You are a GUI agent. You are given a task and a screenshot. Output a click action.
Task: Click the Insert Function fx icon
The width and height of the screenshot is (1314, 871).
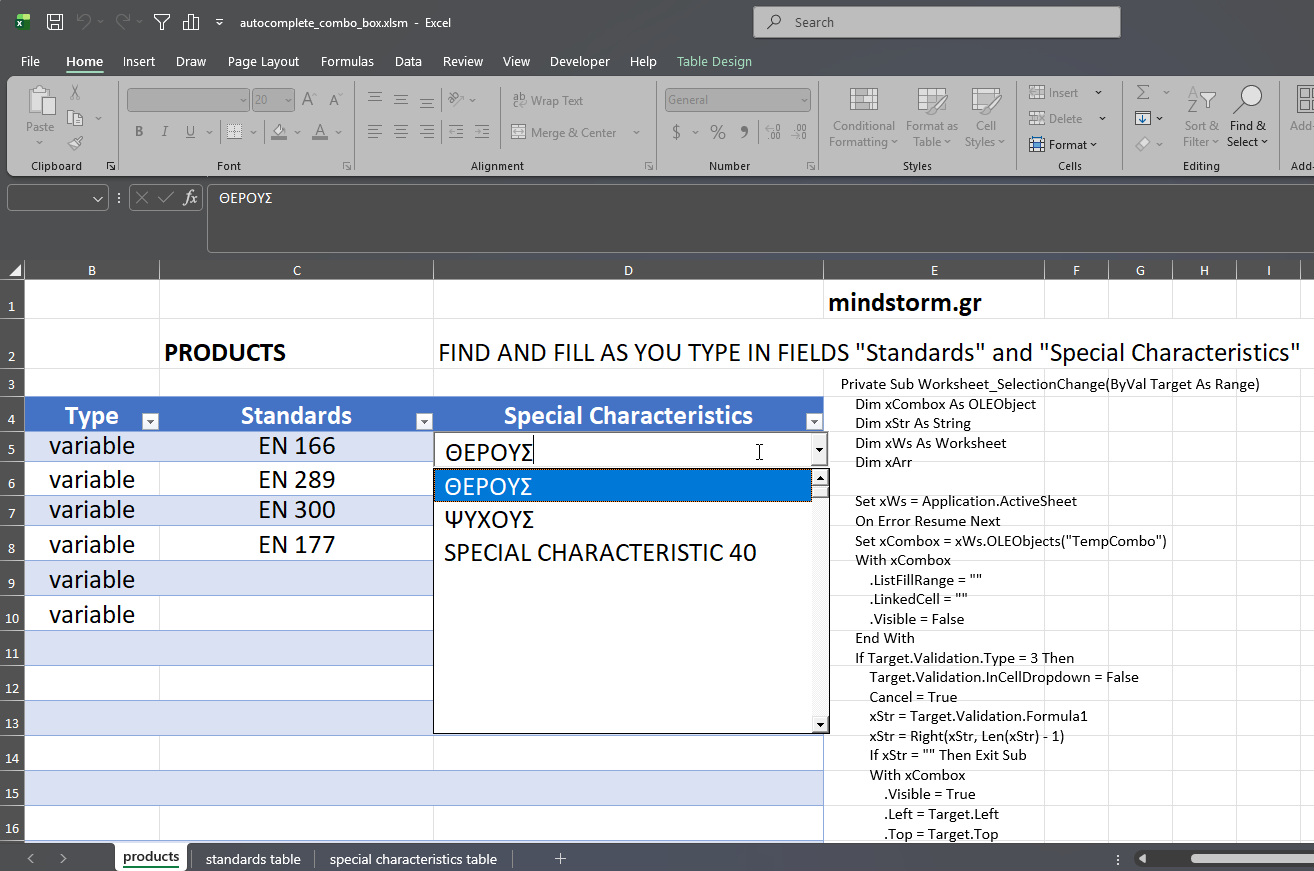[190, 198]
